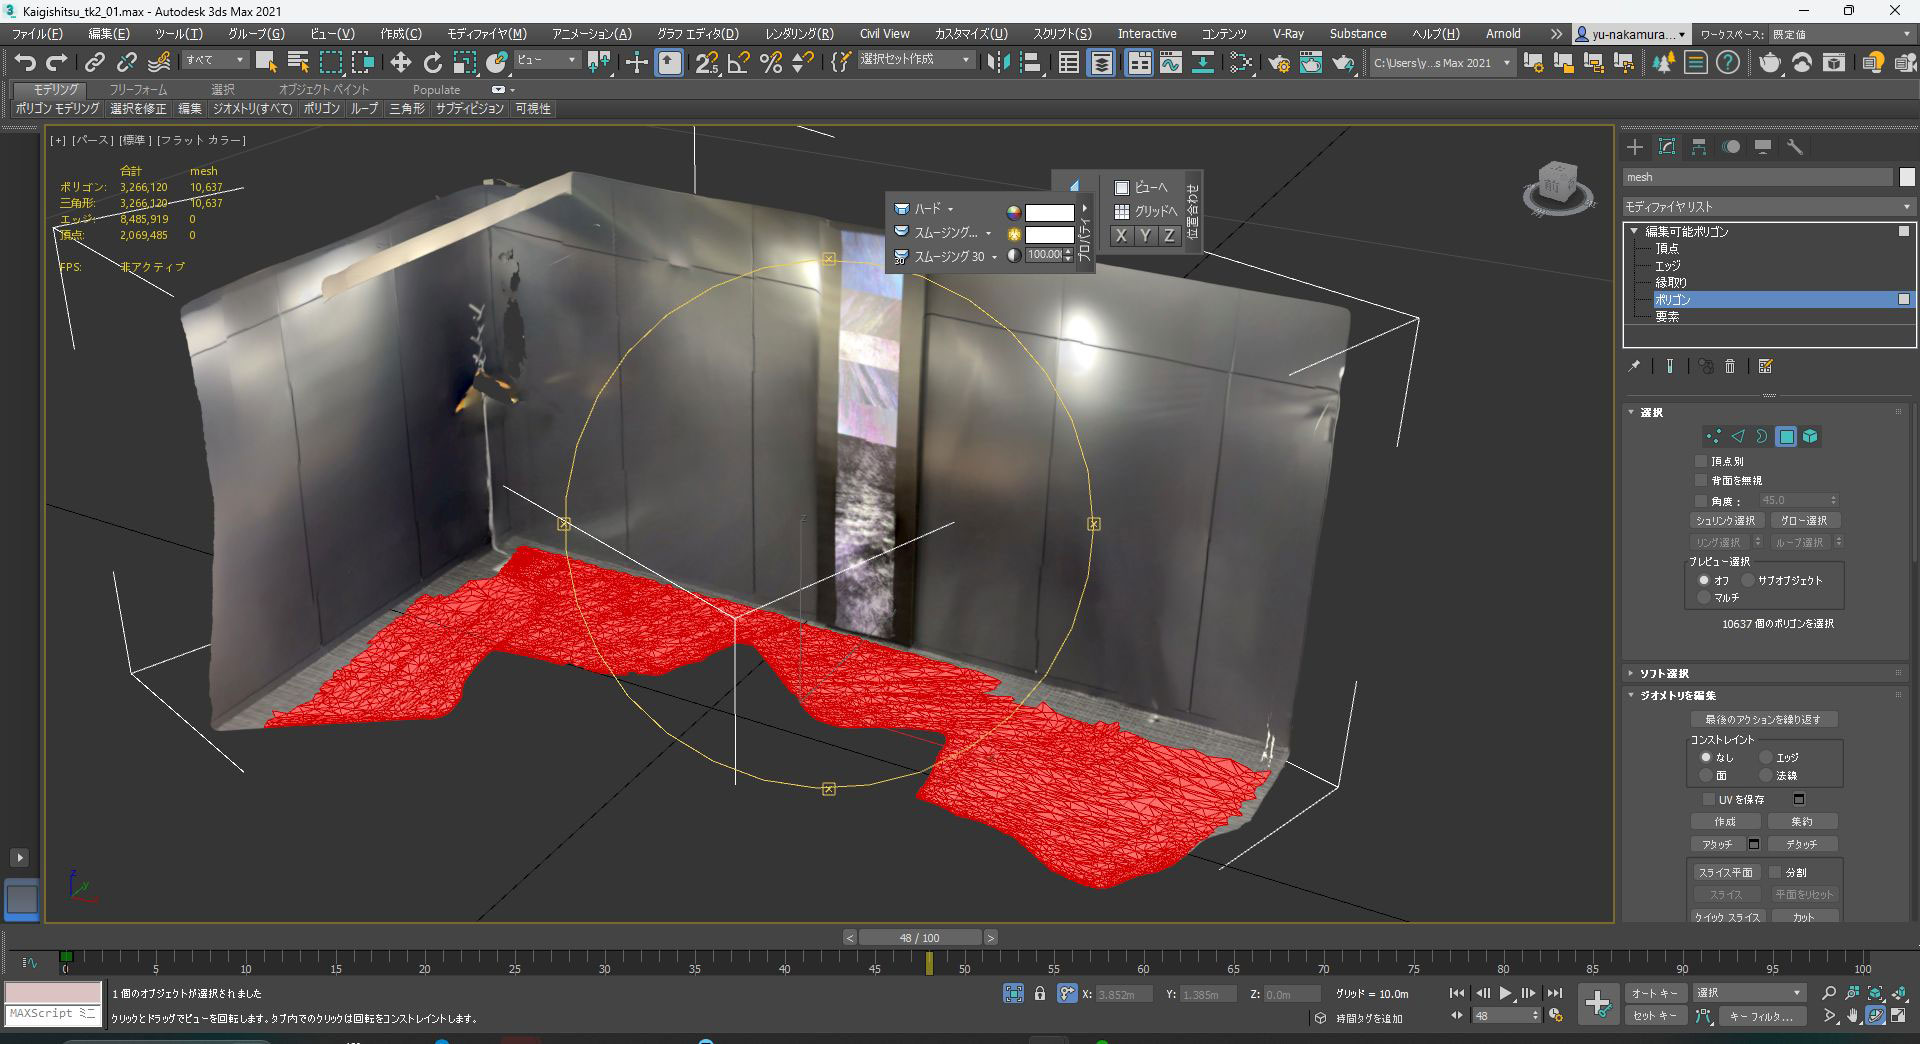The image size is (1920, 1044).
Task: Select the エッジ constraint radio button
Action: tap(1766, 757)
